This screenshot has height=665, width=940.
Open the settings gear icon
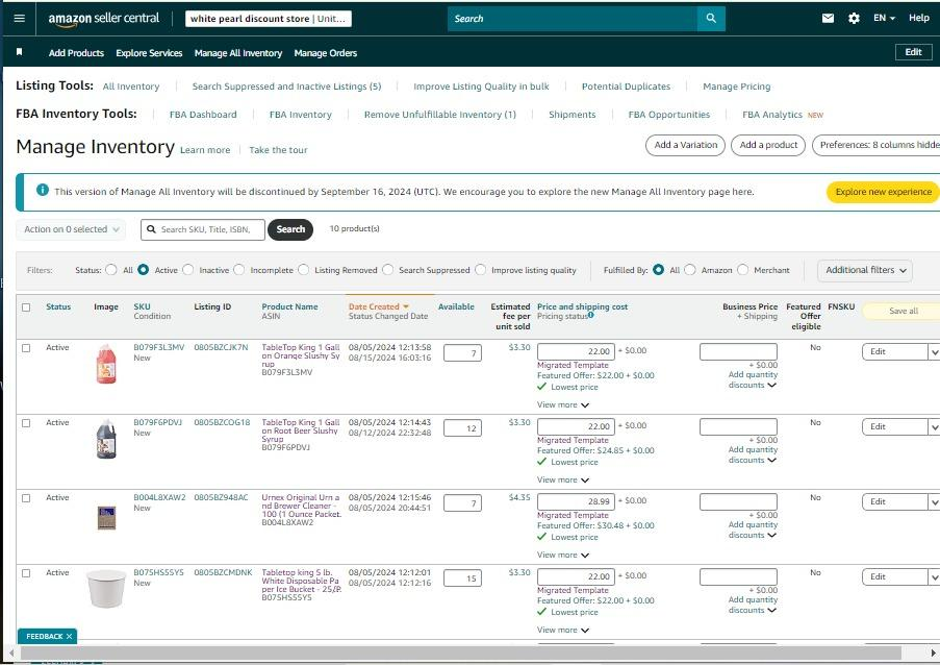click(x=854, y=18)
